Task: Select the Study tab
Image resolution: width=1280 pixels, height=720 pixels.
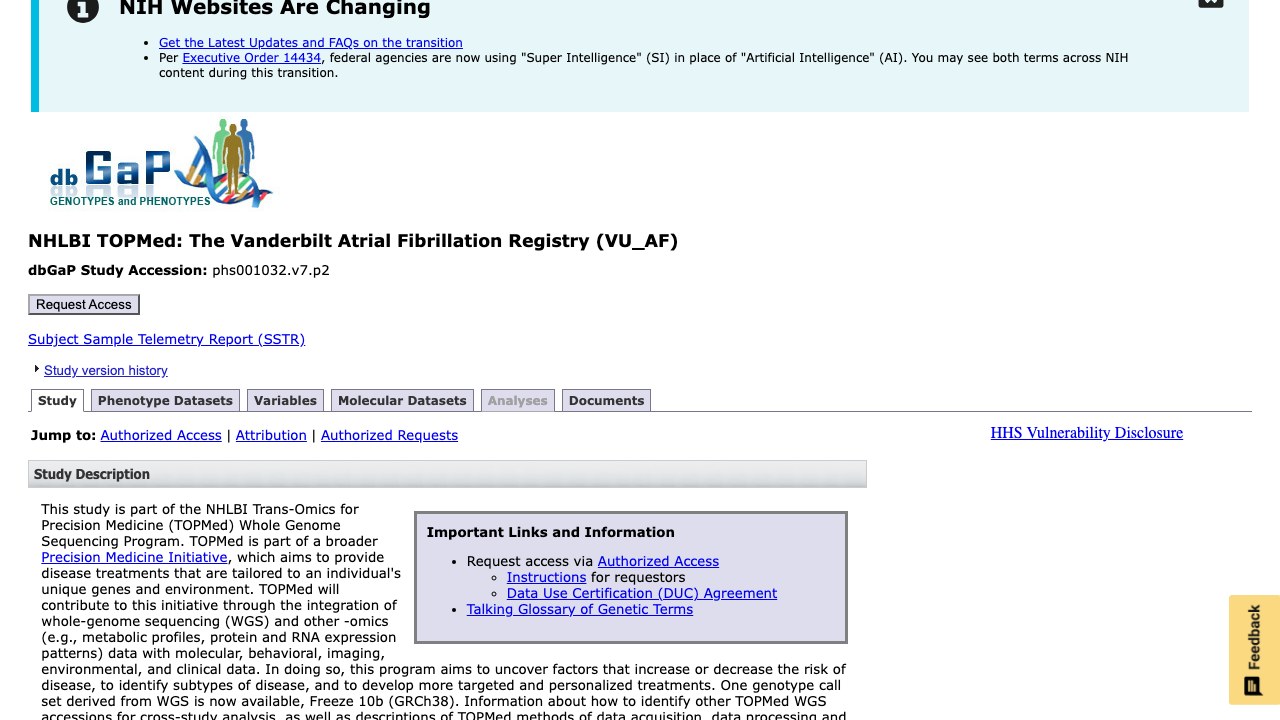Action: point(57,400)
